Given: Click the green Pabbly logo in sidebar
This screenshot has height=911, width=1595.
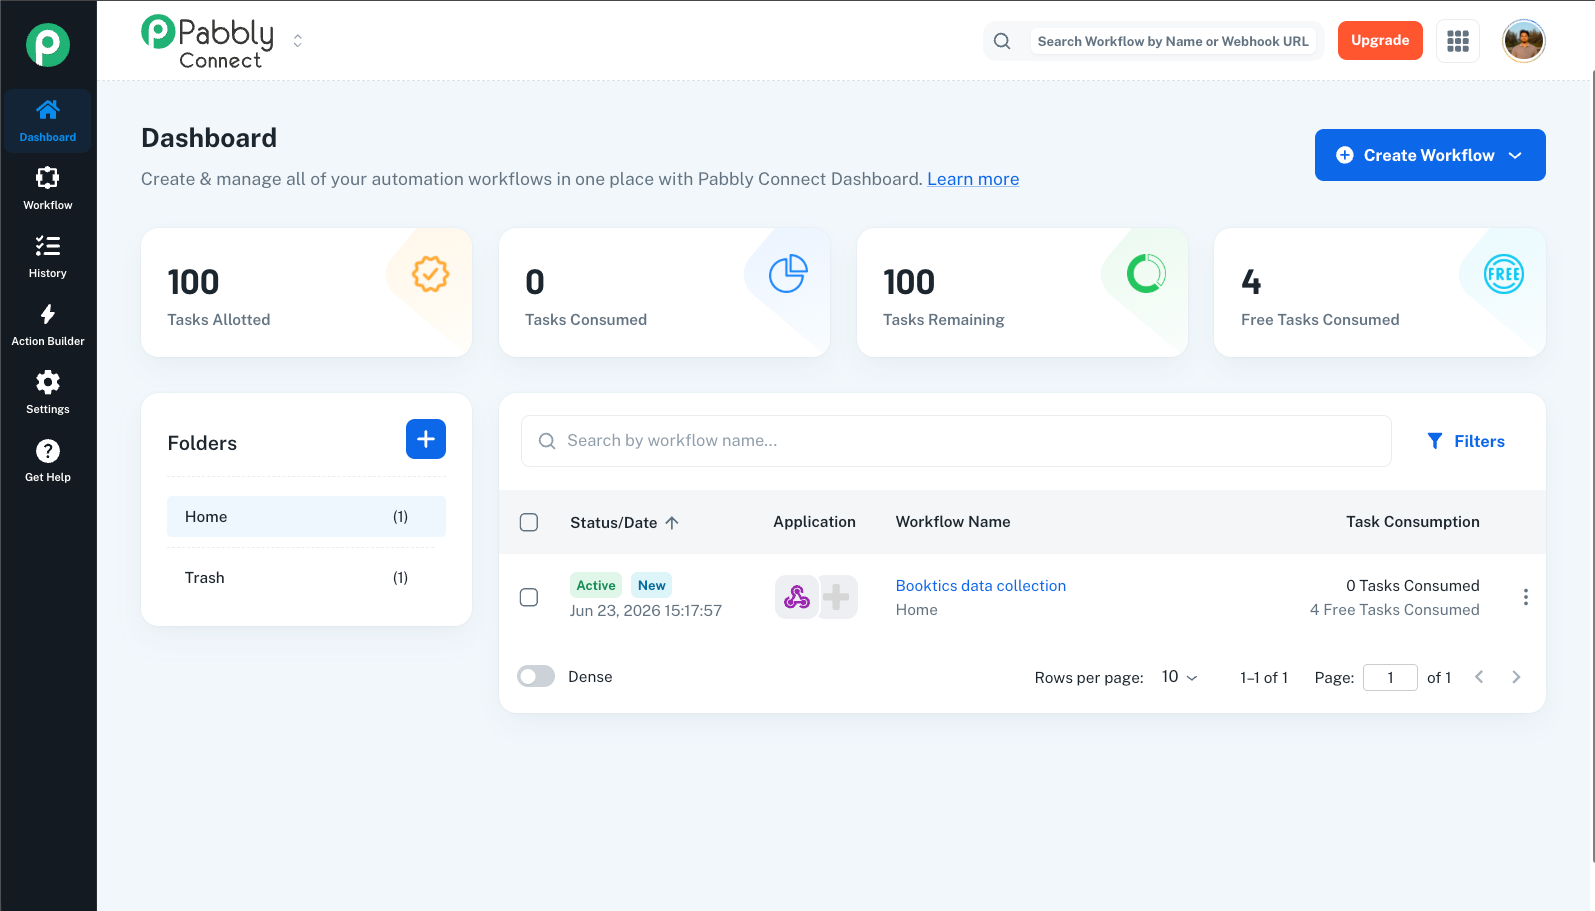Looking at the screenshot, I should pos(47,45).
